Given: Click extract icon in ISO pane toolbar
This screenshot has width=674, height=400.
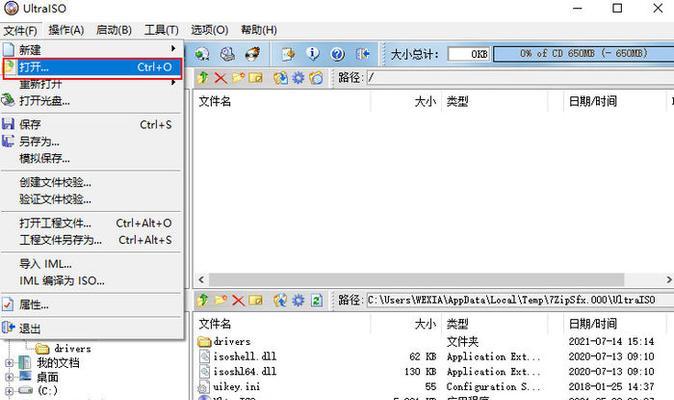Looking at the screenshot, I should (280, 78).
